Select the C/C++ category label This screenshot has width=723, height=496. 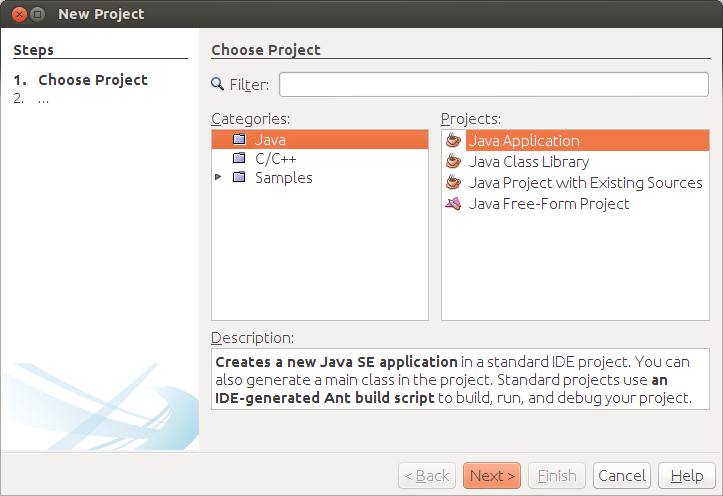(276, 158)
